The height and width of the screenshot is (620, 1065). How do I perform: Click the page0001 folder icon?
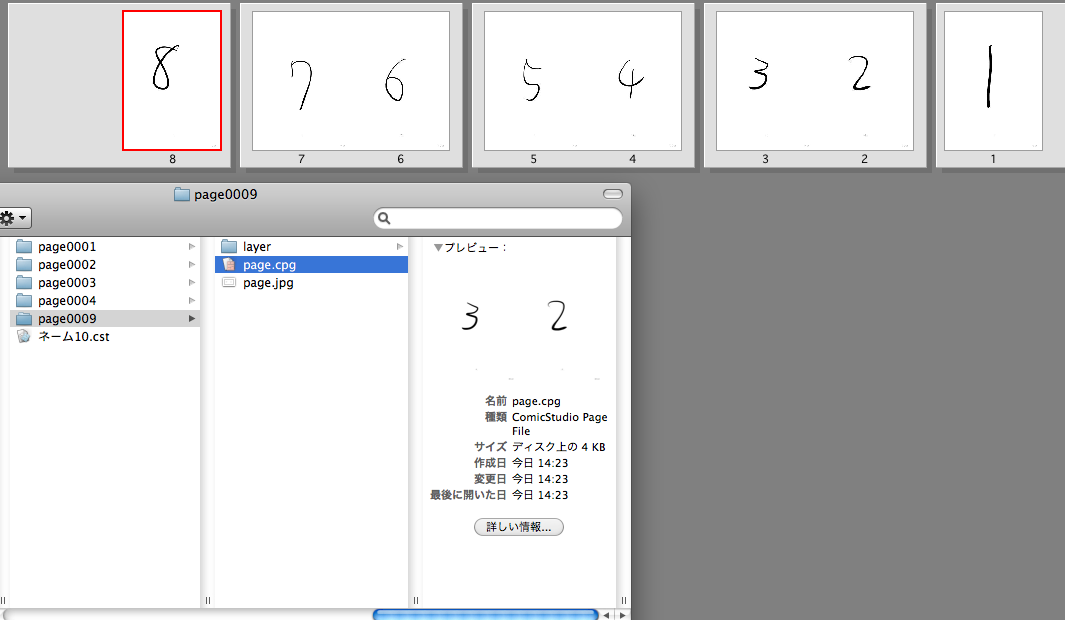coord(24,247)
